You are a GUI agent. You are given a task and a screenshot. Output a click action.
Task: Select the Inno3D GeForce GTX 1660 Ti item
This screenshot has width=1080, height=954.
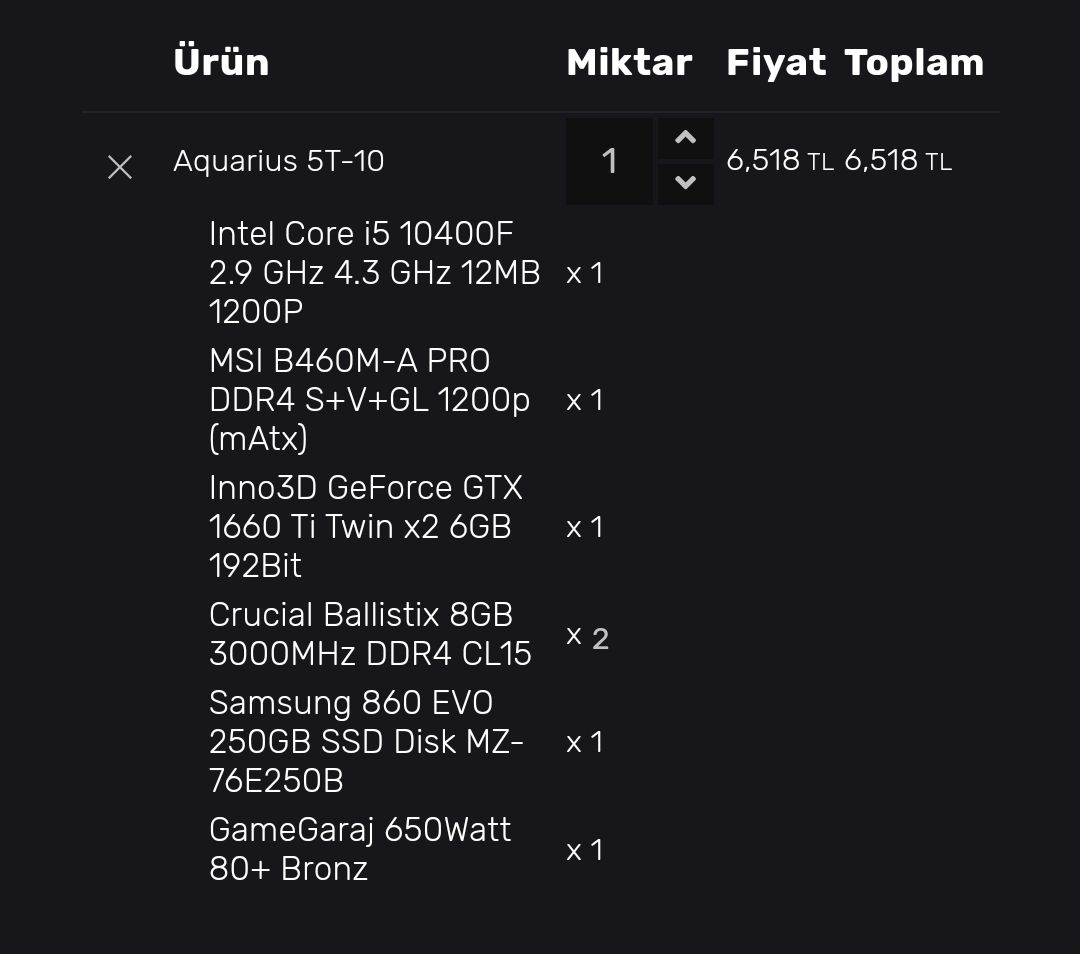(x=365, y=526)
